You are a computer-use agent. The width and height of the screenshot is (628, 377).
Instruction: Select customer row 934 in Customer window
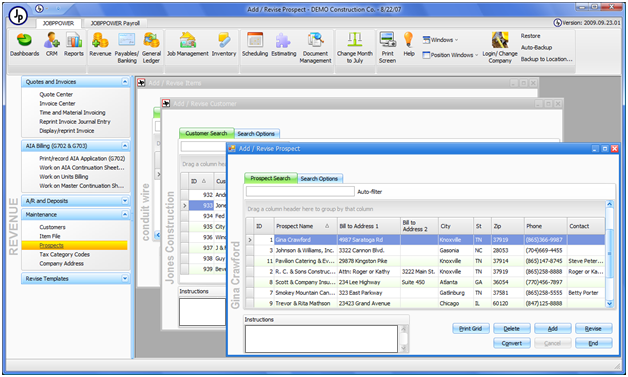coord(203,216)
